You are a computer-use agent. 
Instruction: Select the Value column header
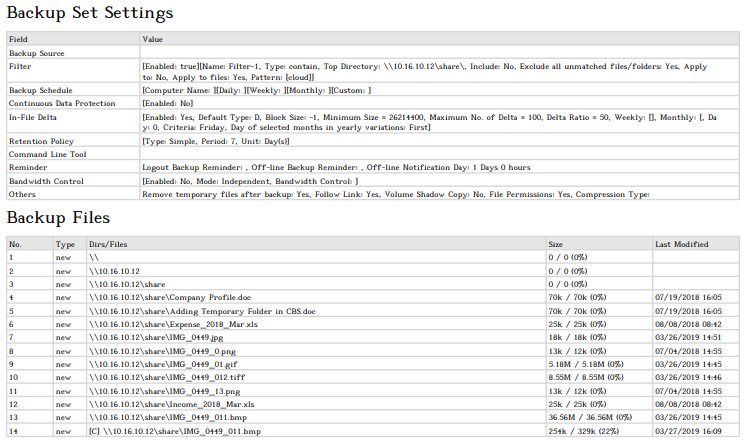coord(153,39)
